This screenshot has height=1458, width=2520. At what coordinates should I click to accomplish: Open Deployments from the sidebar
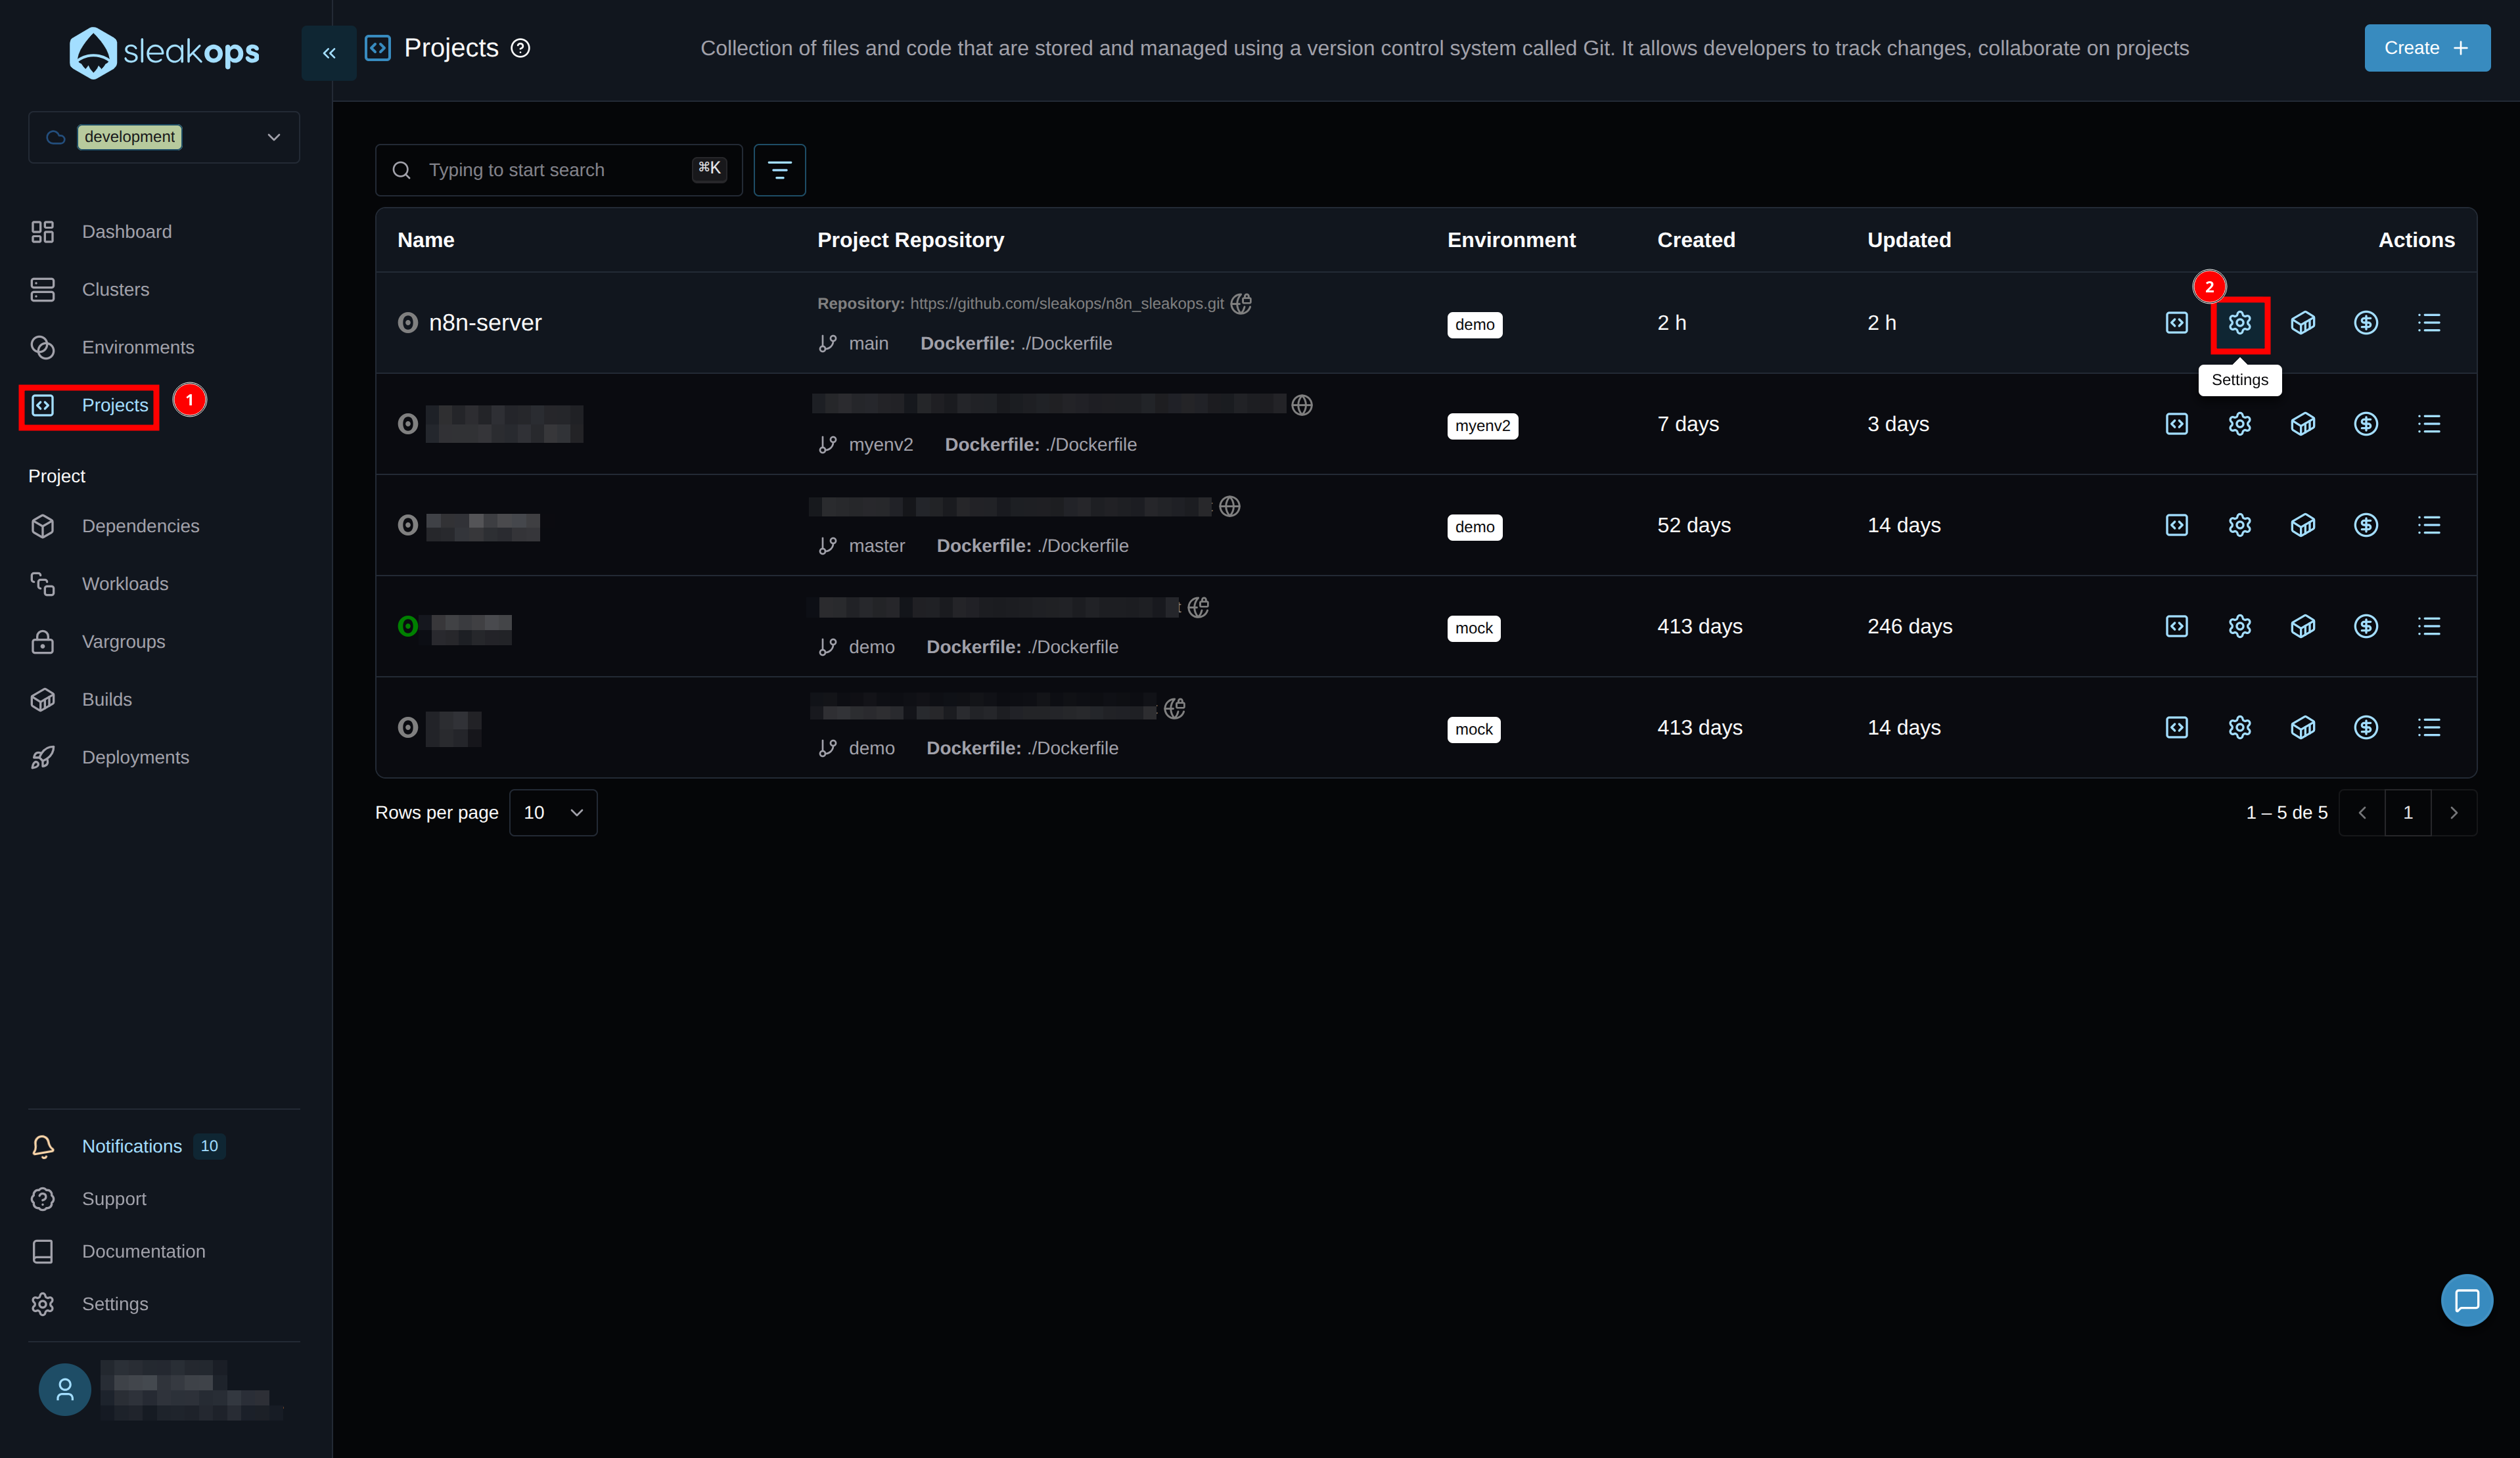[136, 757]
